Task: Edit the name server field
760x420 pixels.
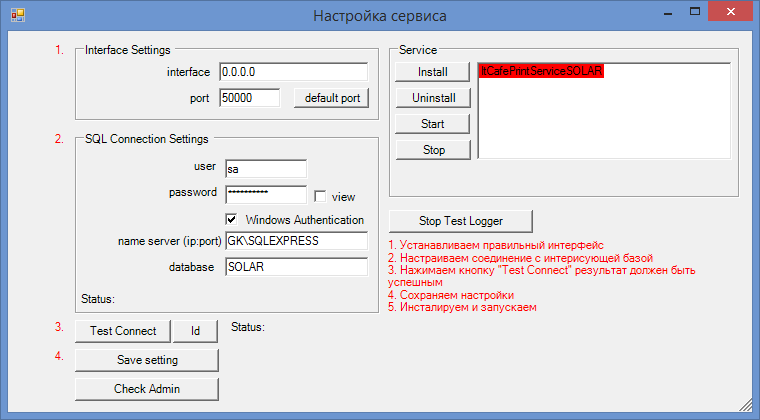Action: pyautogui.click(x=296, y=242)
